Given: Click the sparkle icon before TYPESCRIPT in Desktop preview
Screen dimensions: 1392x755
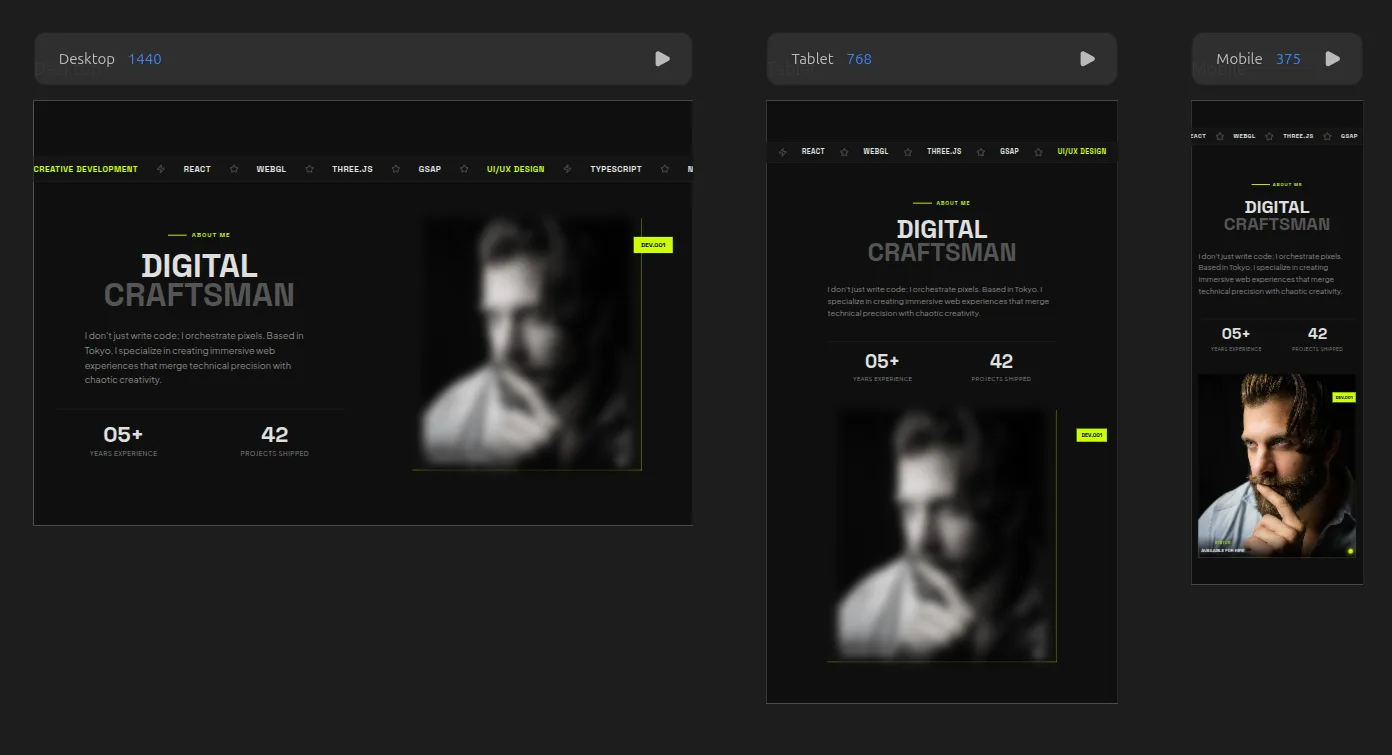Looking at the screenshot, I should click(x=568, y=169).
